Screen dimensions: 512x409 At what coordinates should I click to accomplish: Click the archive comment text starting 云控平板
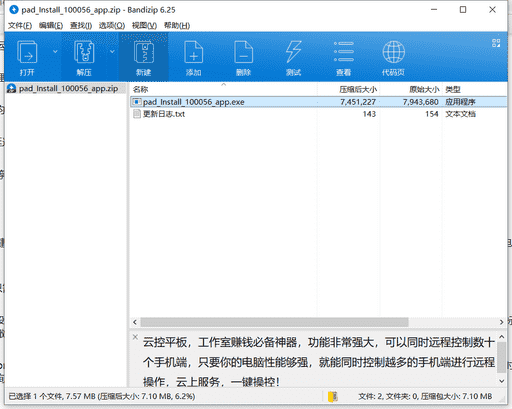319,362
